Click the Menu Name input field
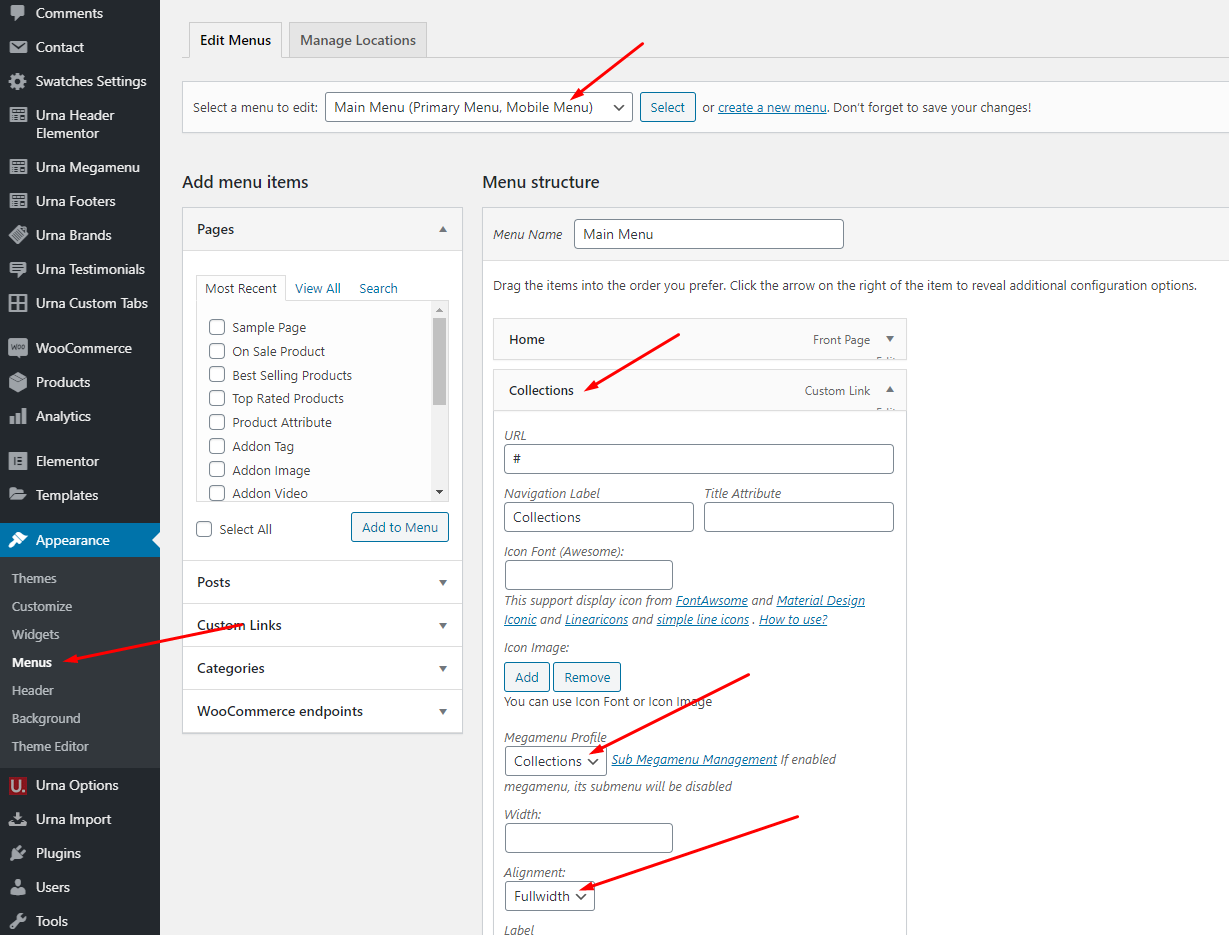1229x935 pixels. [x=709, y=234]
